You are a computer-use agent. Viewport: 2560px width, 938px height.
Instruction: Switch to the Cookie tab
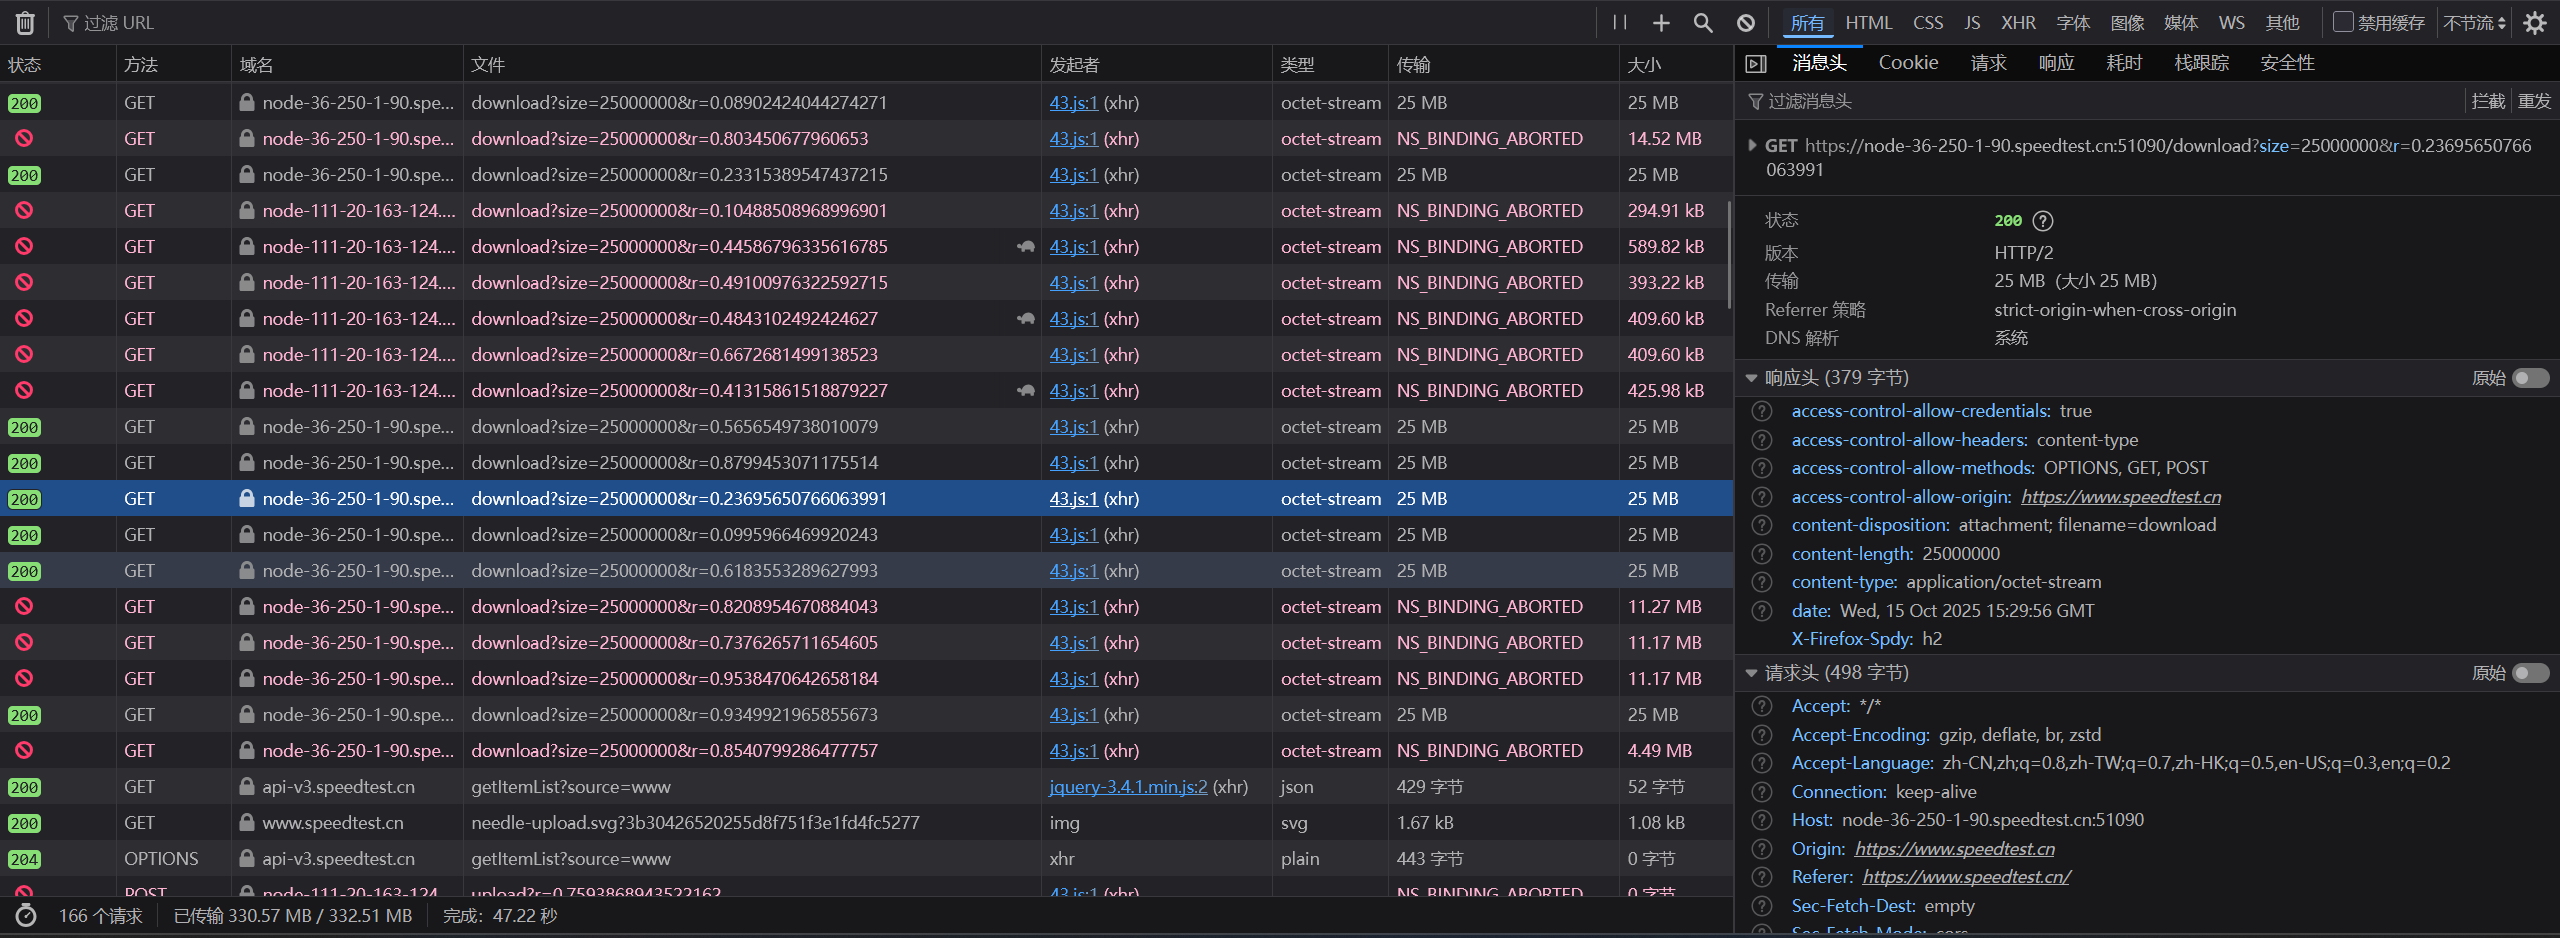1908,63
